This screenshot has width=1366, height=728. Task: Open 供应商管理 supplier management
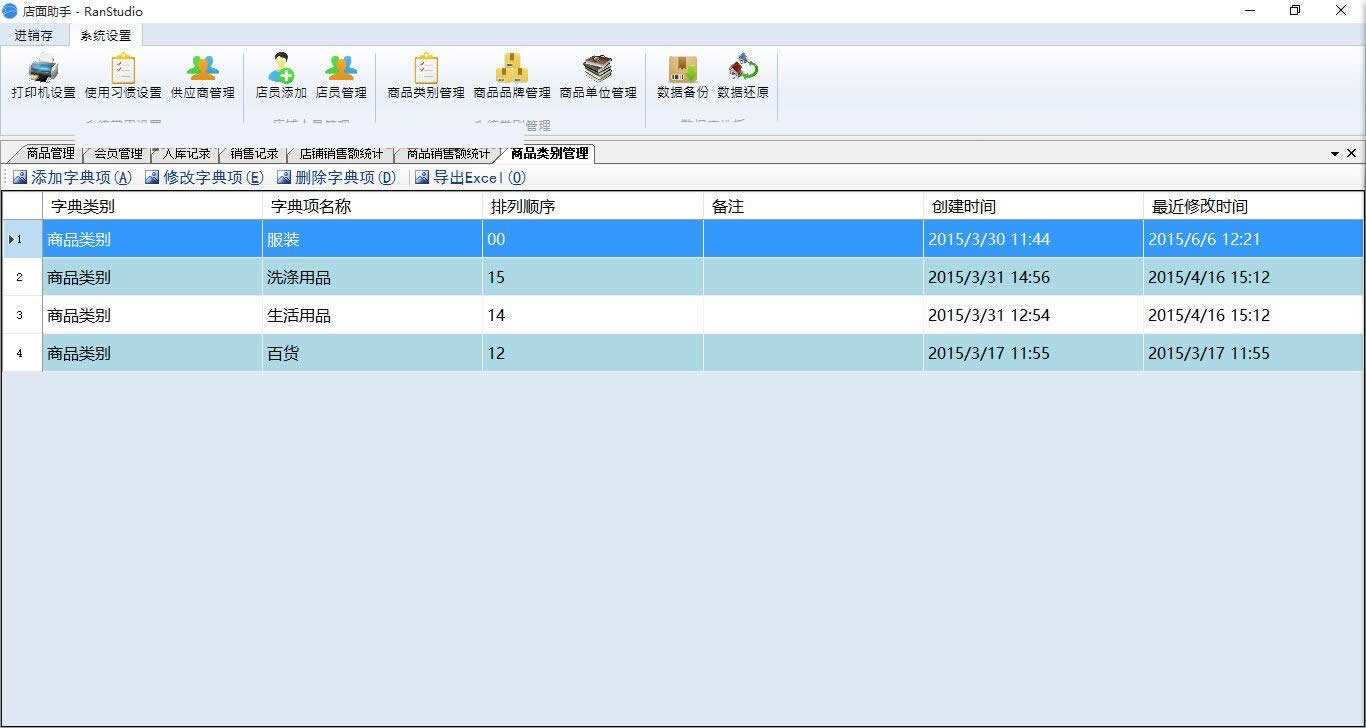point(203,77)
